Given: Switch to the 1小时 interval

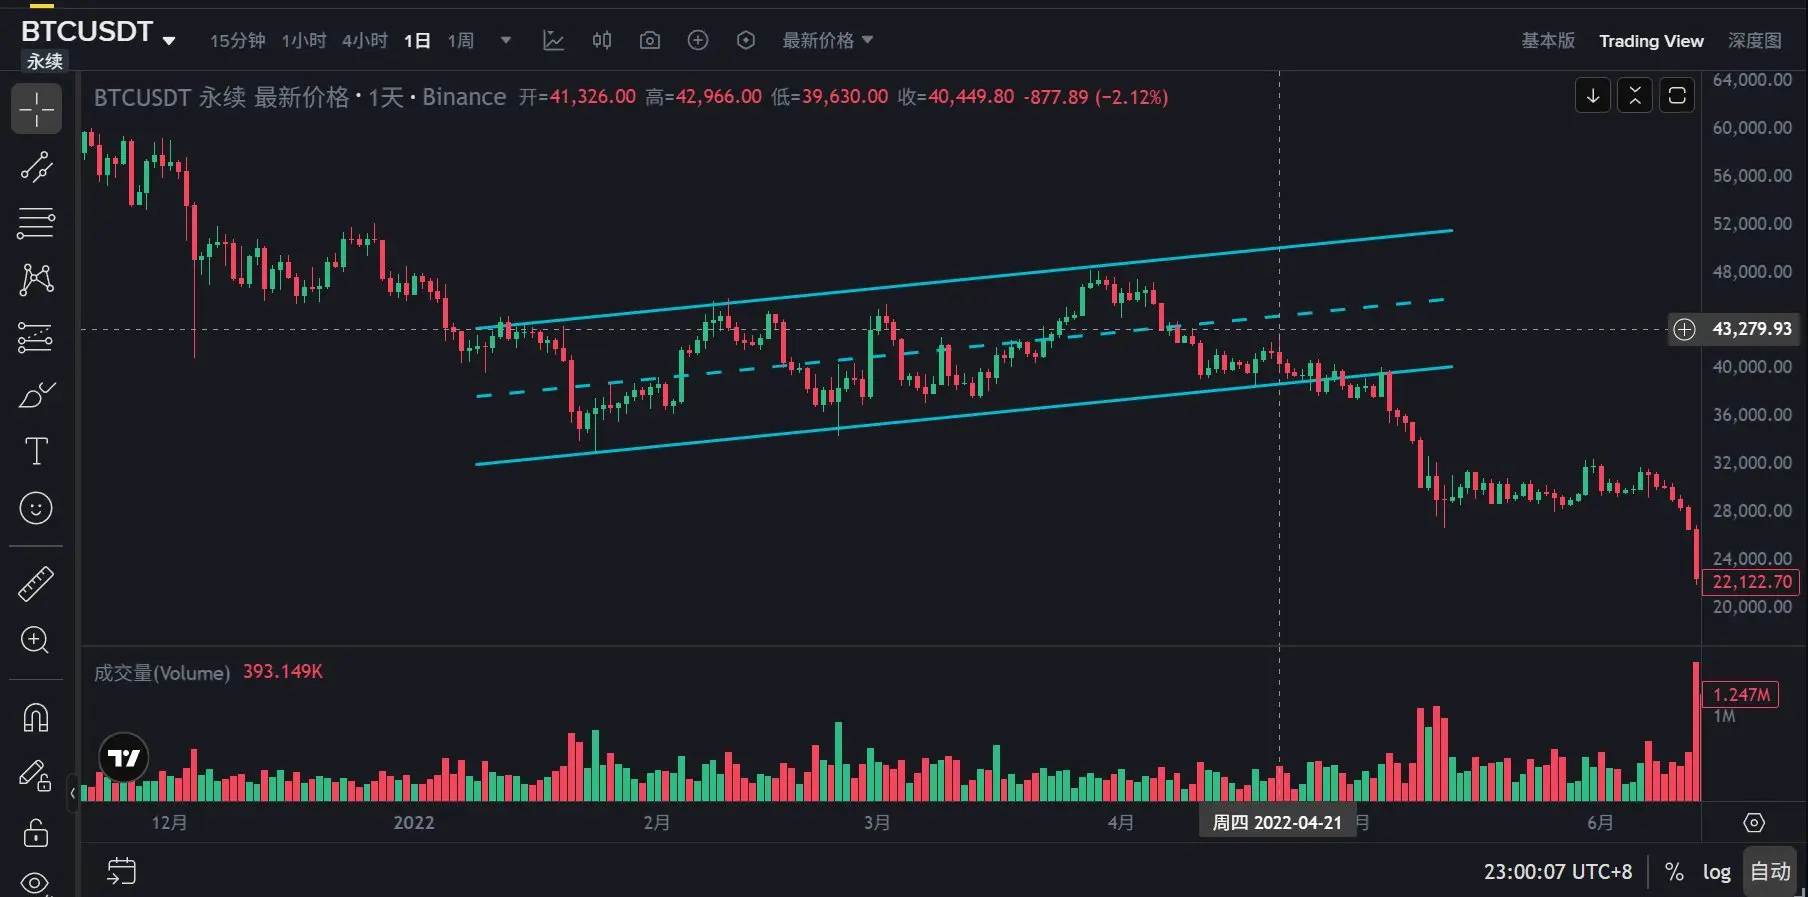Looking at the screenshot, I should point(304,40).
